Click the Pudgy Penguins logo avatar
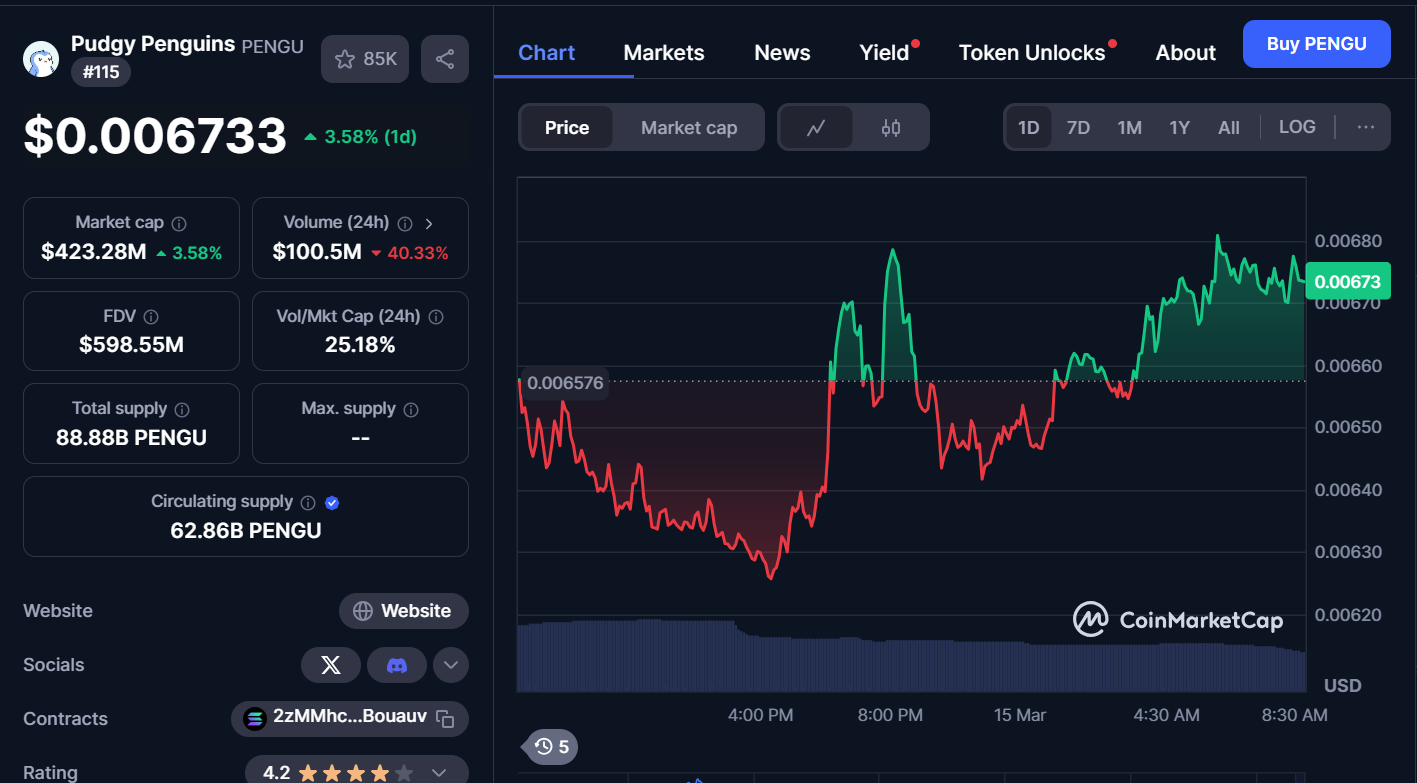Screen dimensions: 1417x783 pos(41,59)
